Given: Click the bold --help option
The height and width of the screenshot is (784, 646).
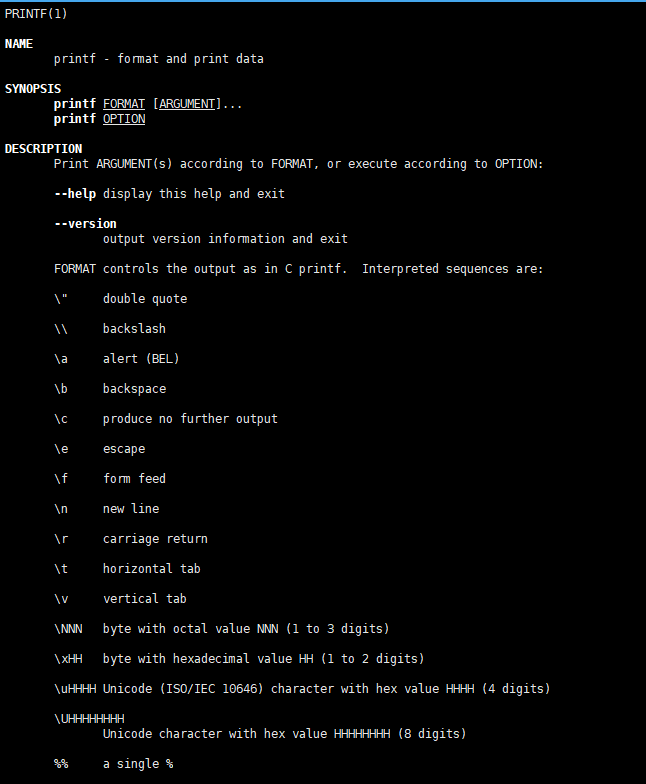Looking at the screenshot, I should click(x=75, y=194).
